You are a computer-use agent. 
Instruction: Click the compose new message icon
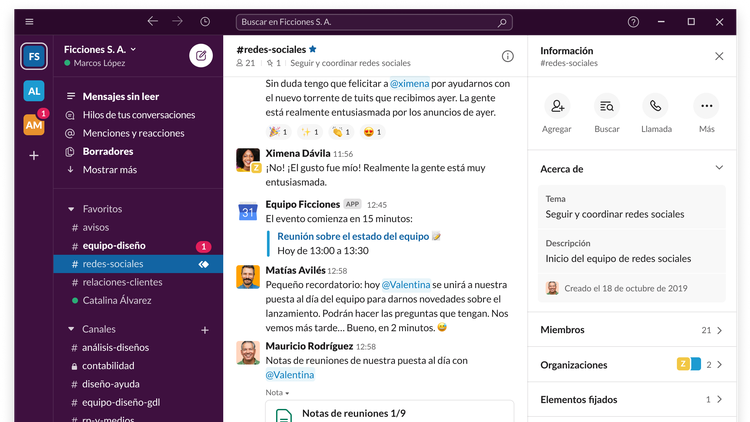pyautogui.click(x=201, y=56)
